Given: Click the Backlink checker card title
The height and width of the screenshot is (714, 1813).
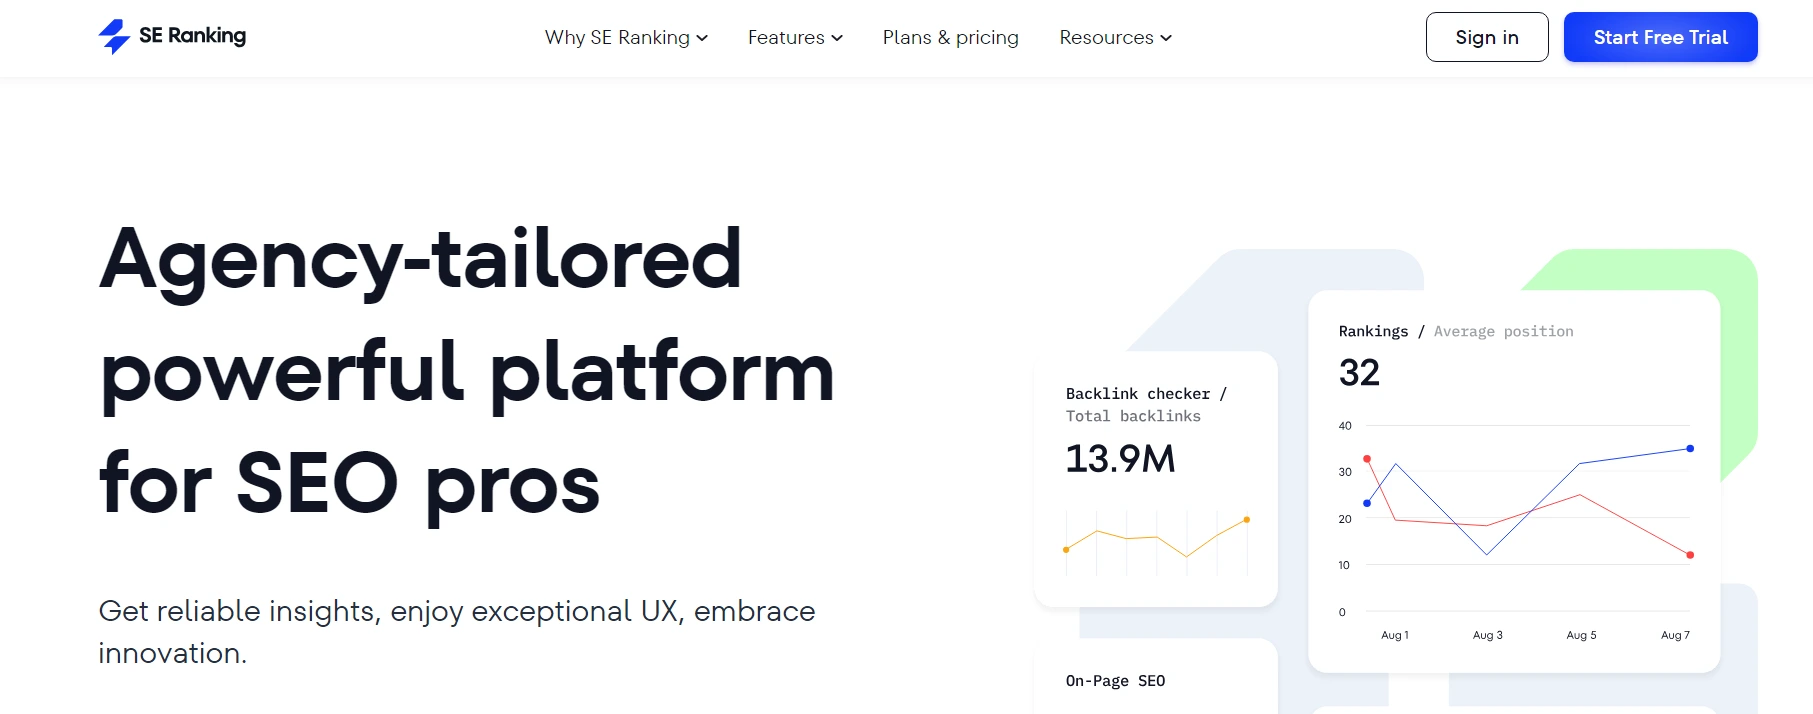Looking at the screenshot, I should coord(1146,394).
